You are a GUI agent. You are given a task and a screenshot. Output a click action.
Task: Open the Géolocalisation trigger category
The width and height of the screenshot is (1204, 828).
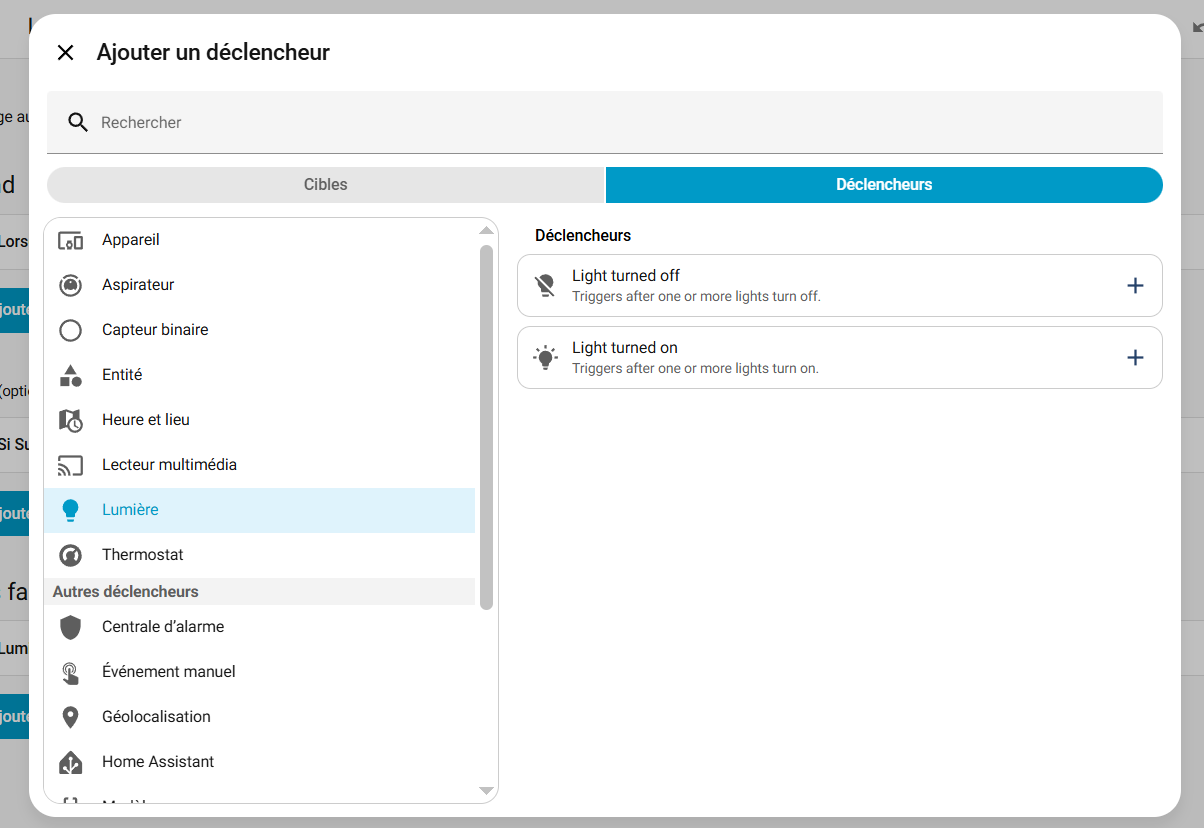156,717
